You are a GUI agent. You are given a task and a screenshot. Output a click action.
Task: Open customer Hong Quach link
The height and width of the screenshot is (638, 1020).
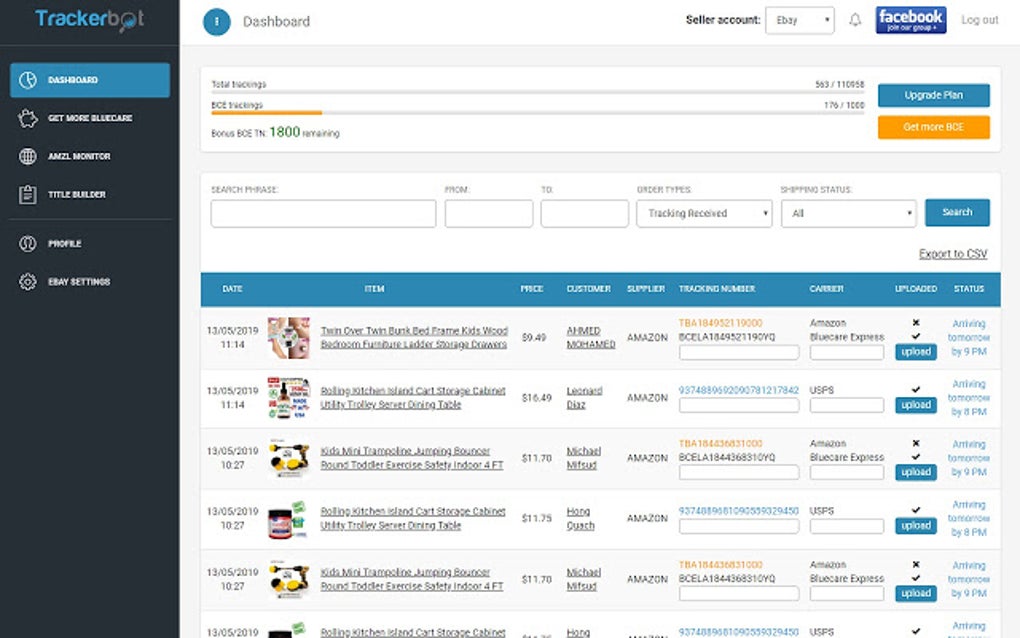(x=580, y=518)
